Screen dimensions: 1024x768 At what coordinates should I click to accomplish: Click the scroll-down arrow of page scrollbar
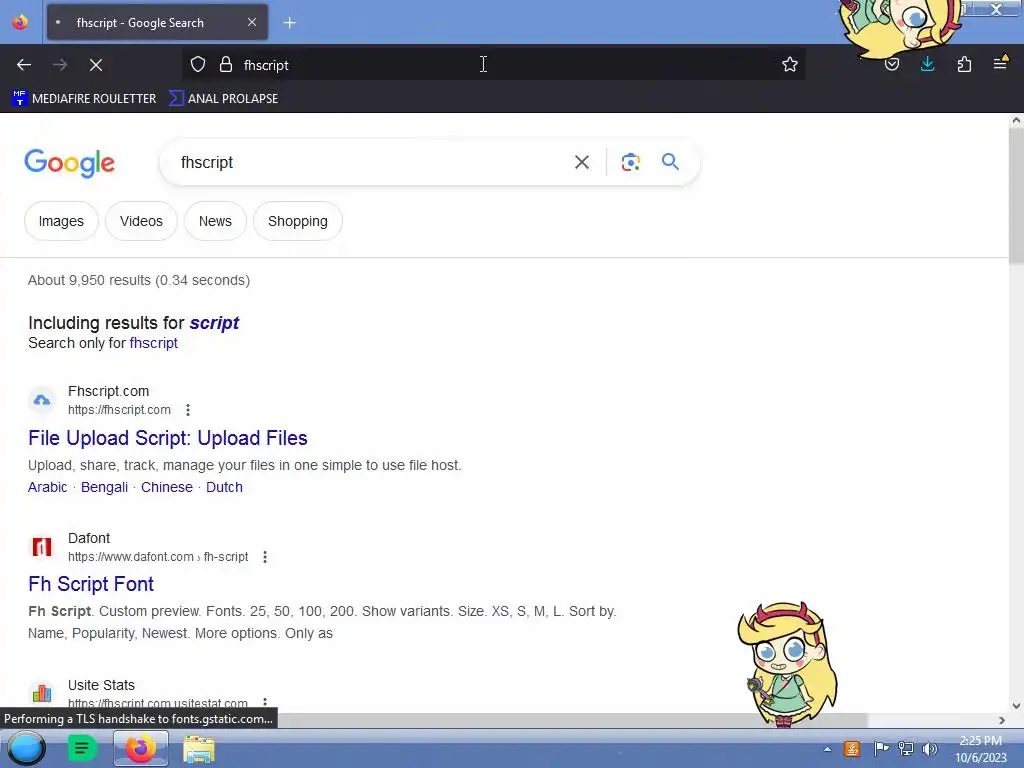coord(1016,705)
